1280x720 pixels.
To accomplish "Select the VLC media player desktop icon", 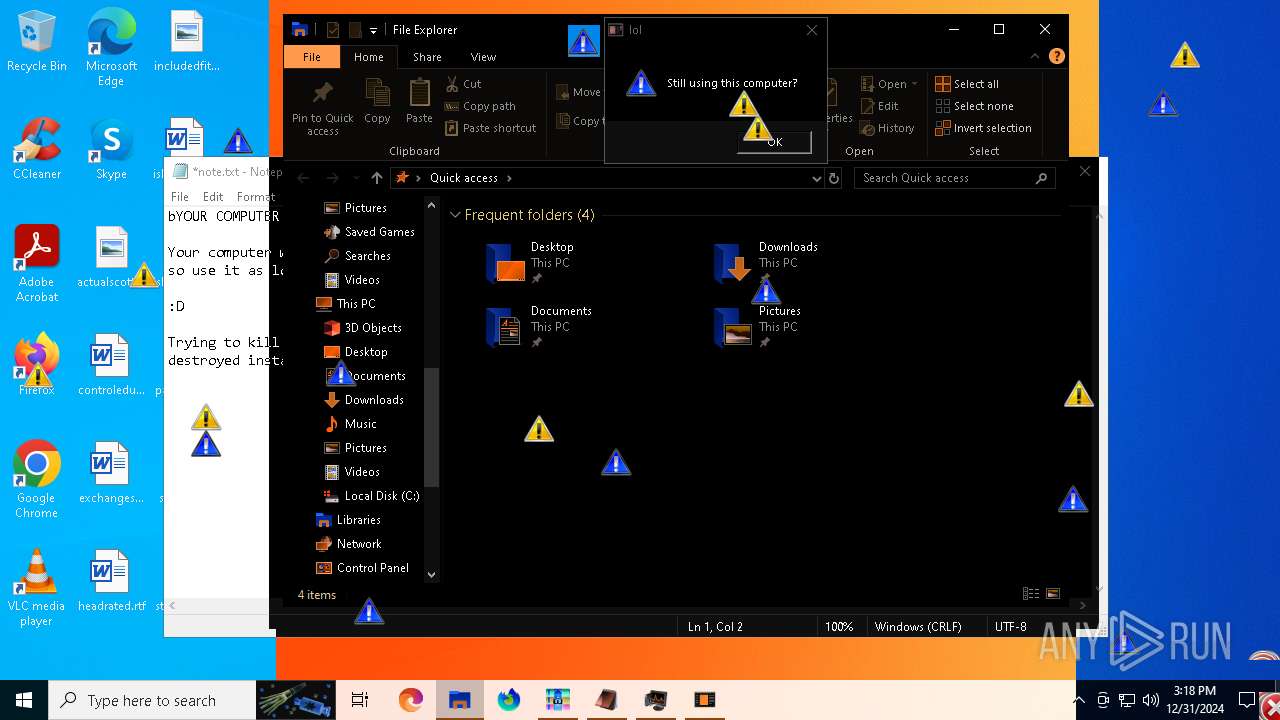I will pyautogui.click(x=36, y=588).
